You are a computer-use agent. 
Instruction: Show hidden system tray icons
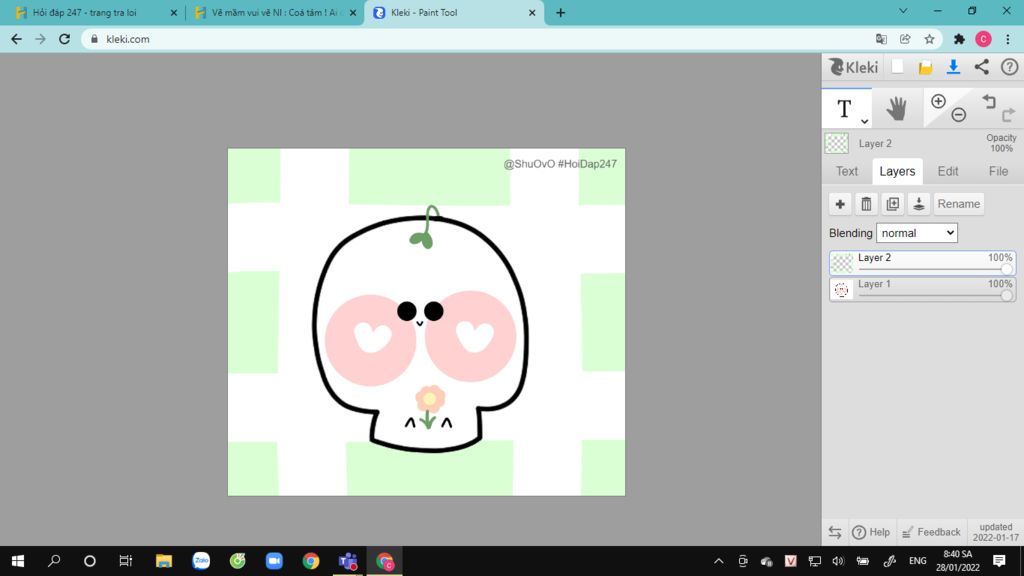tap(718, 561)
